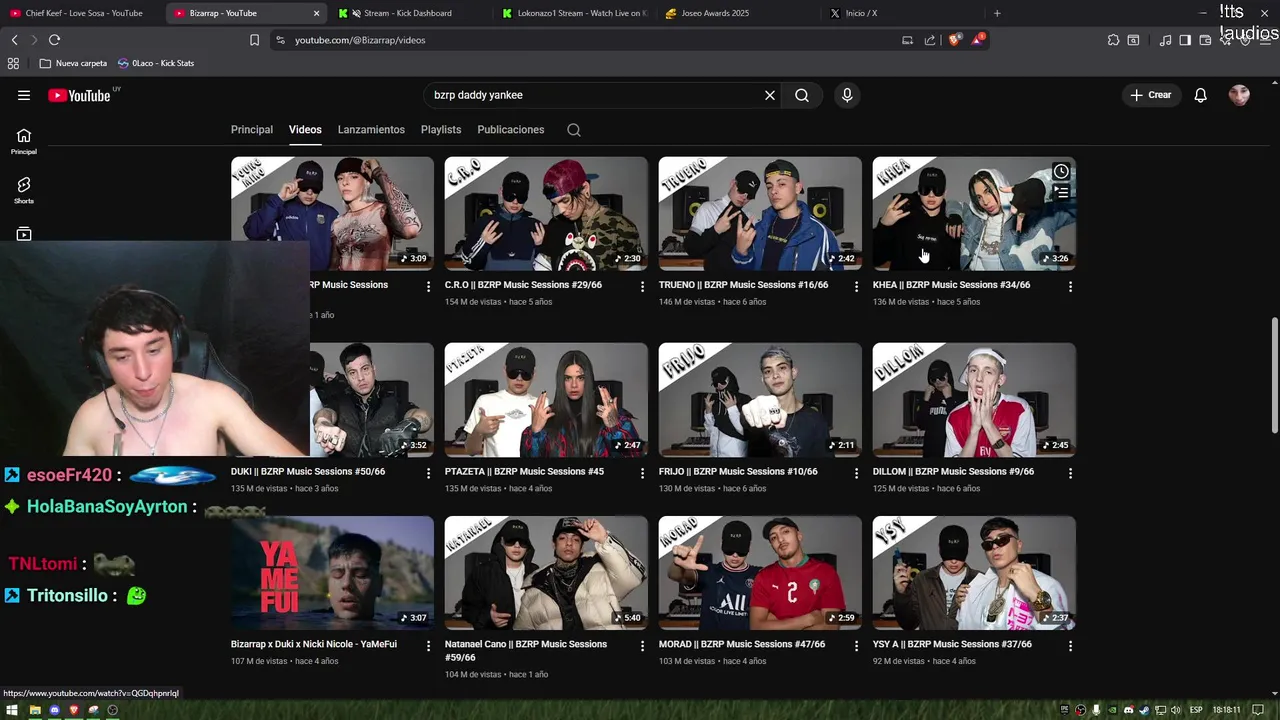This screenshot has height=720, width=1280.
Task: Open Steam tray icon
Action: click(x=1144, y=710)
